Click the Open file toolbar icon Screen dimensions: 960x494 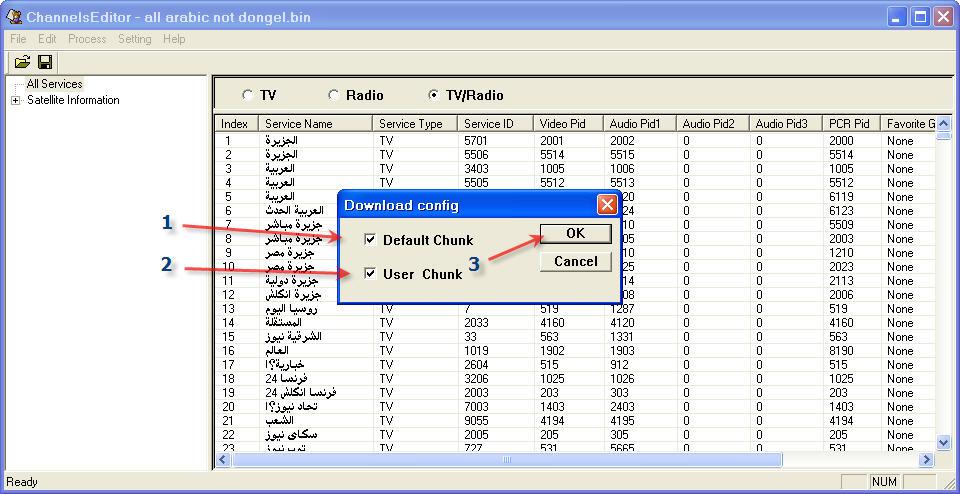(x=22, y=62)
